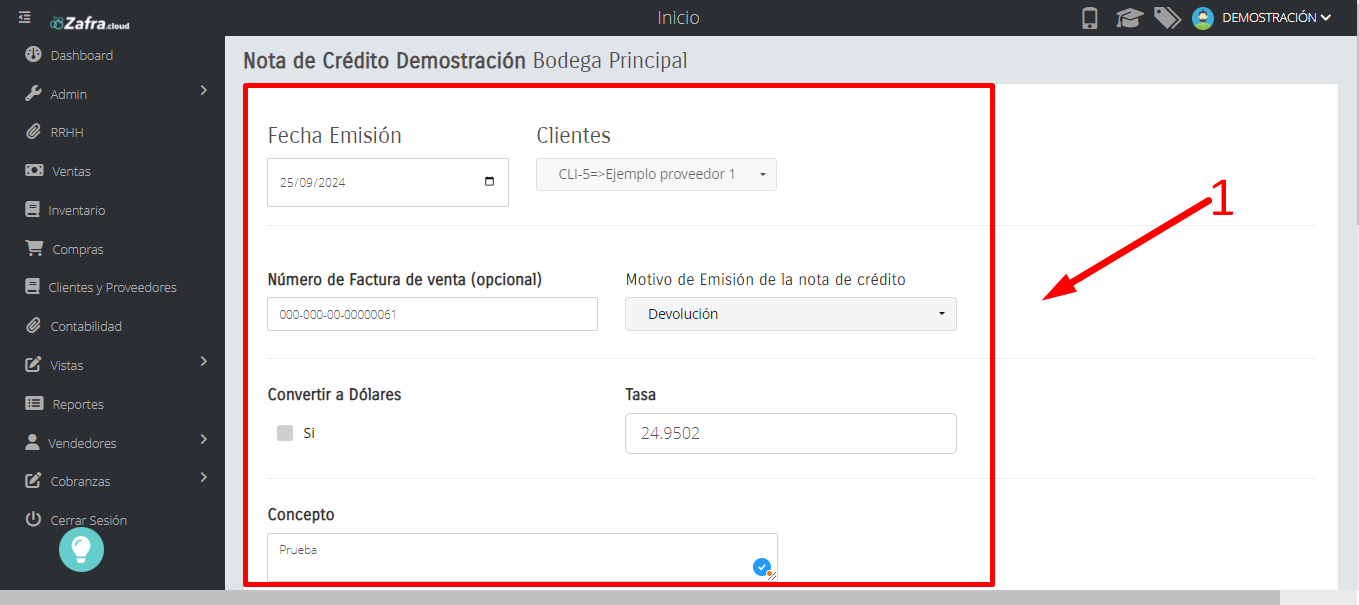Open the DEMOSTRACIÓN user dropdown

(x=1277, y=18)
